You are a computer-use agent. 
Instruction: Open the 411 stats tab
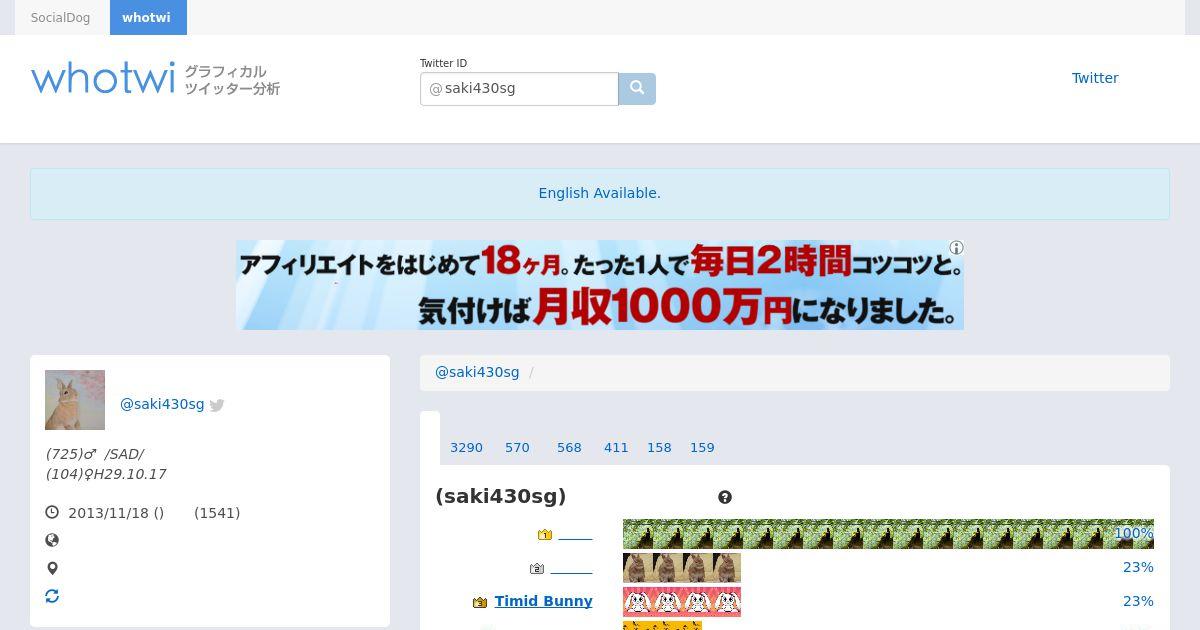pos(616,448)
